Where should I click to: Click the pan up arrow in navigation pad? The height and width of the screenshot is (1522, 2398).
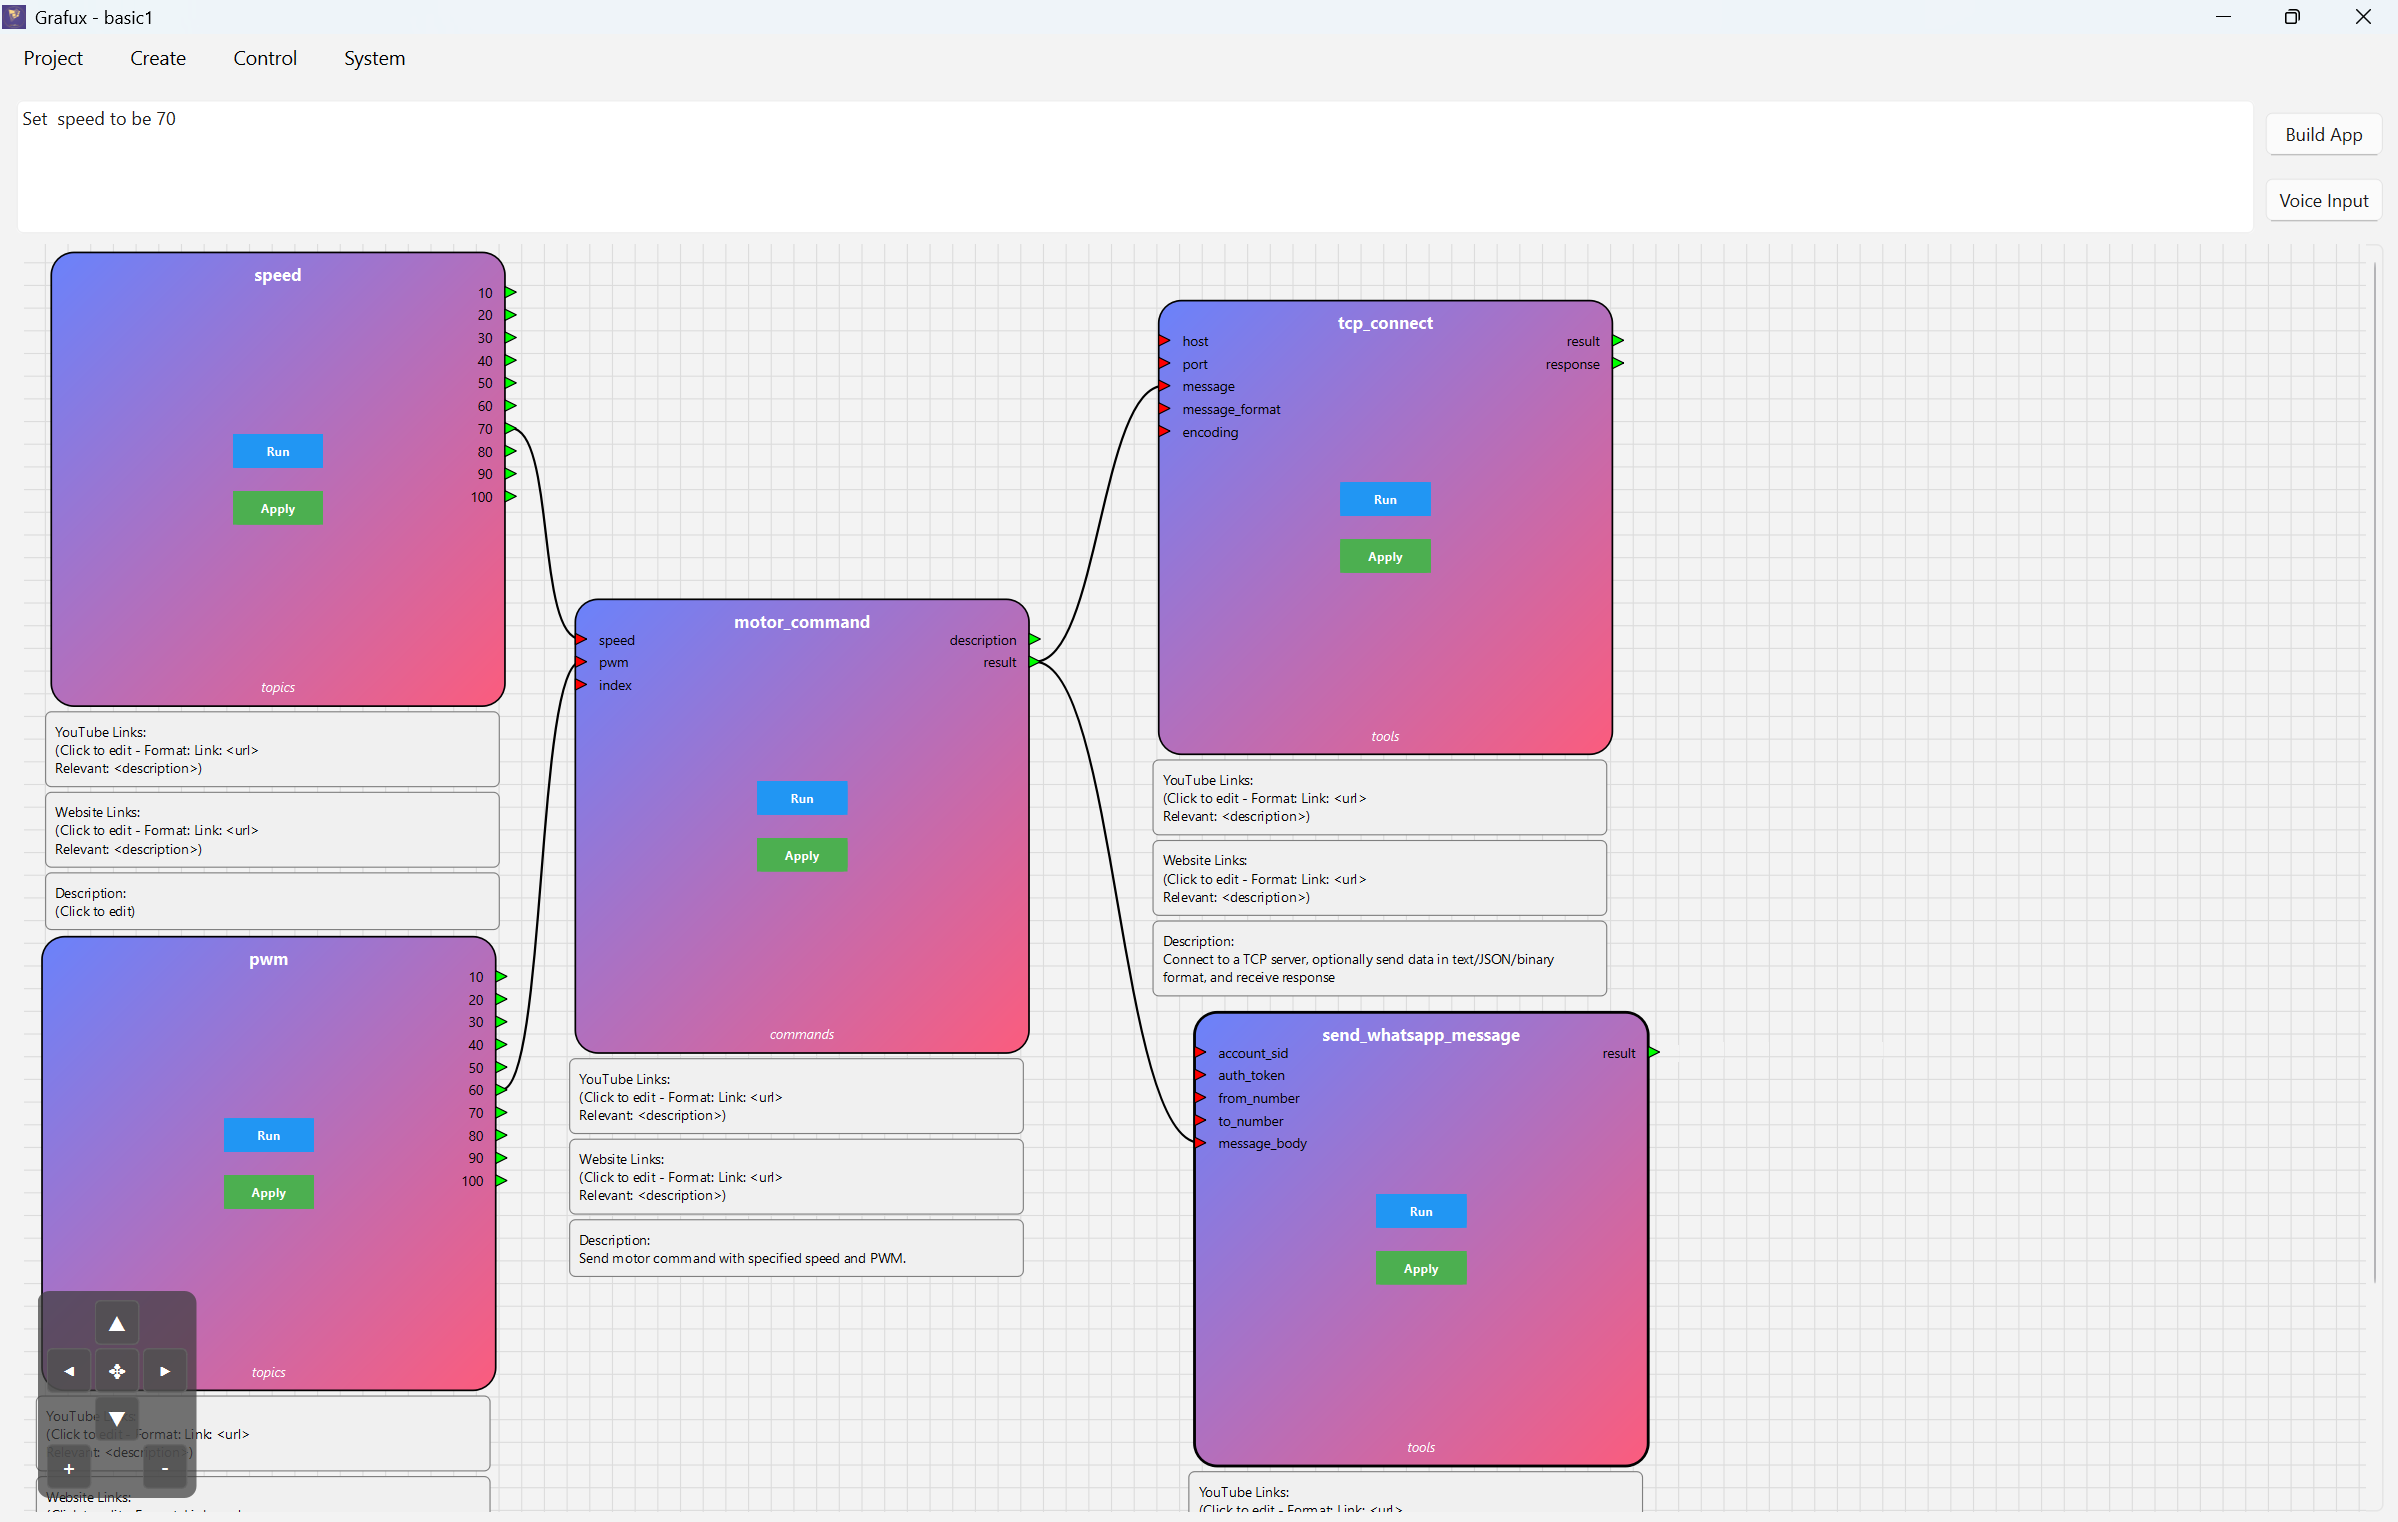click(117, 1324)
